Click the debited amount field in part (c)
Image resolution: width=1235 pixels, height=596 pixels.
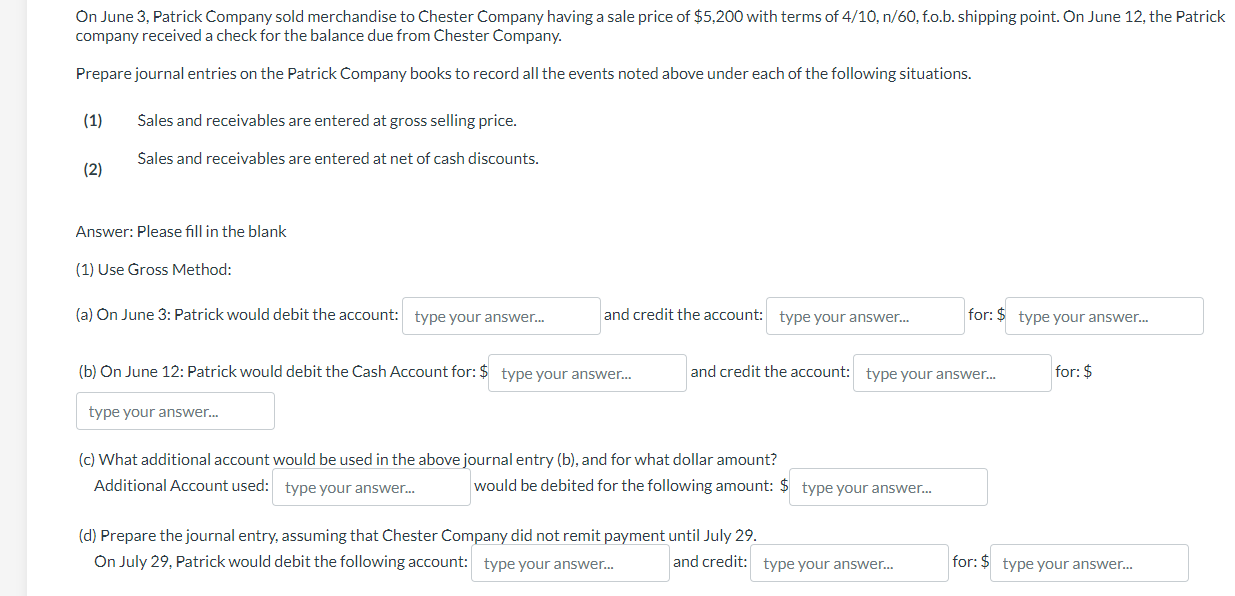coord(888,487)
